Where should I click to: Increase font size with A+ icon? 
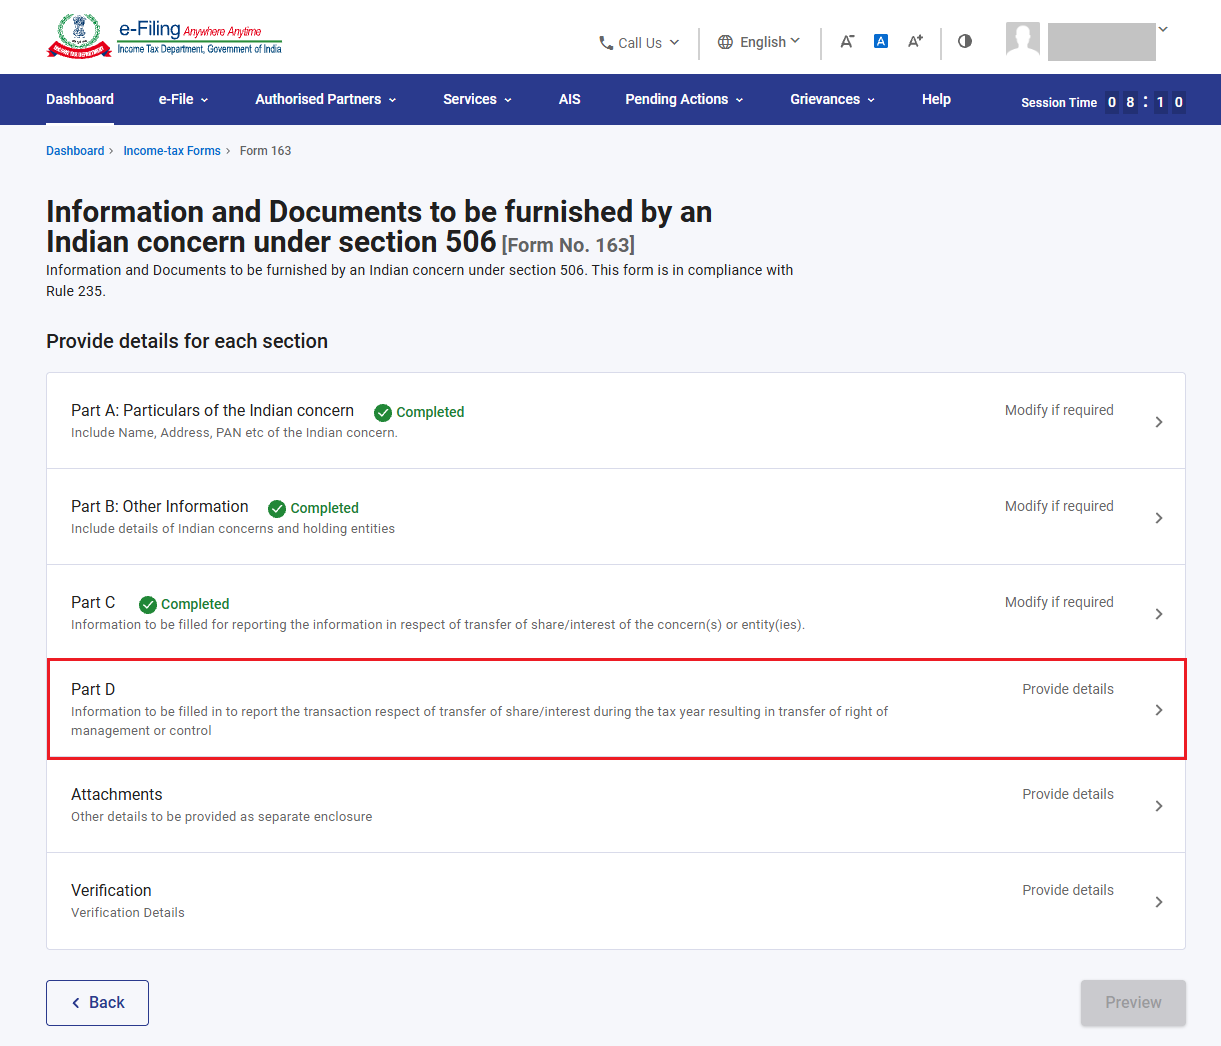(x=915, y=41)
